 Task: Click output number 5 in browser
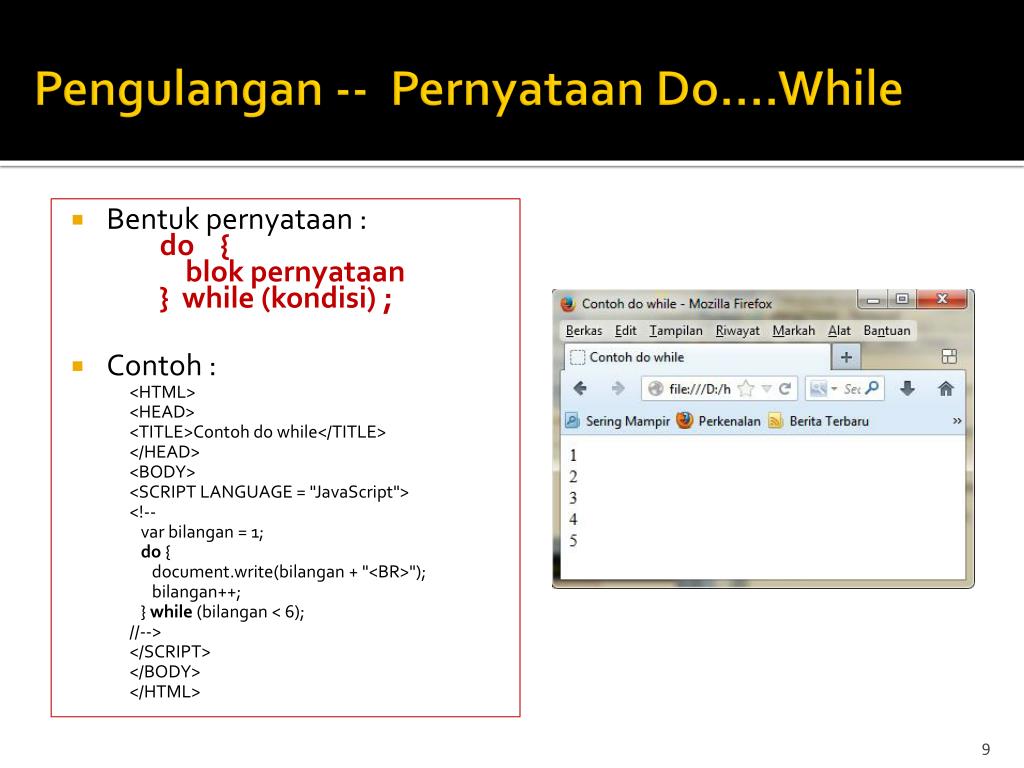point(573,541)
